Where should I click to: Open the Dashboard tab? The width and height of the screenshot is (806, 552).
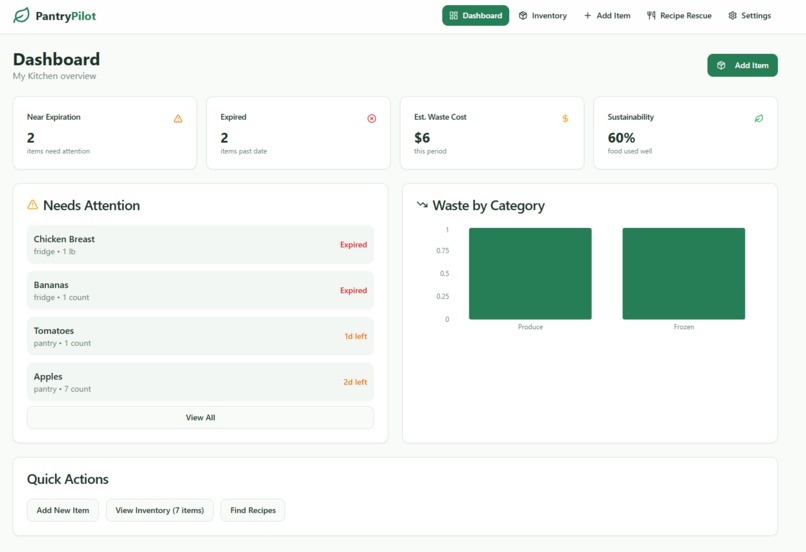point(475,15)
